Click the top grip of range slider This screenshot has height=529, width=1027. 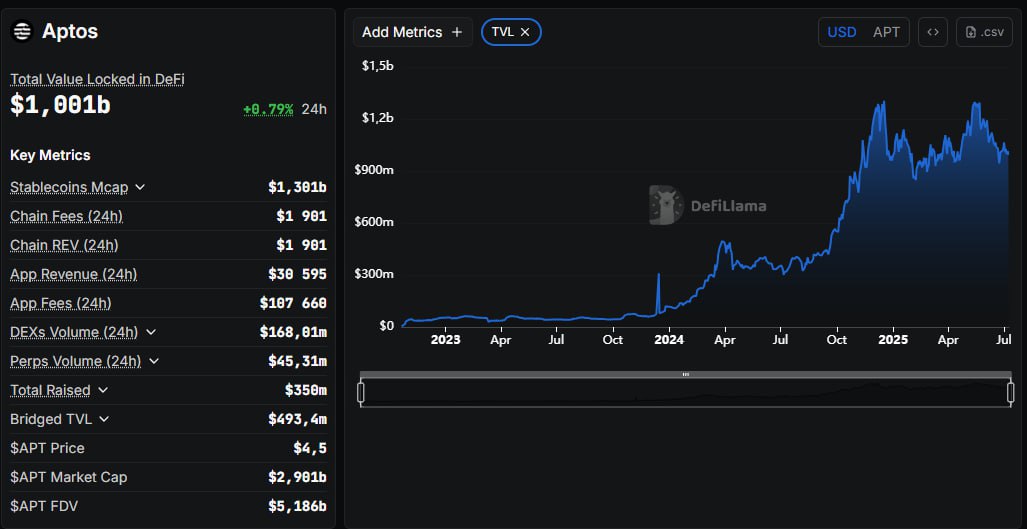686,374
